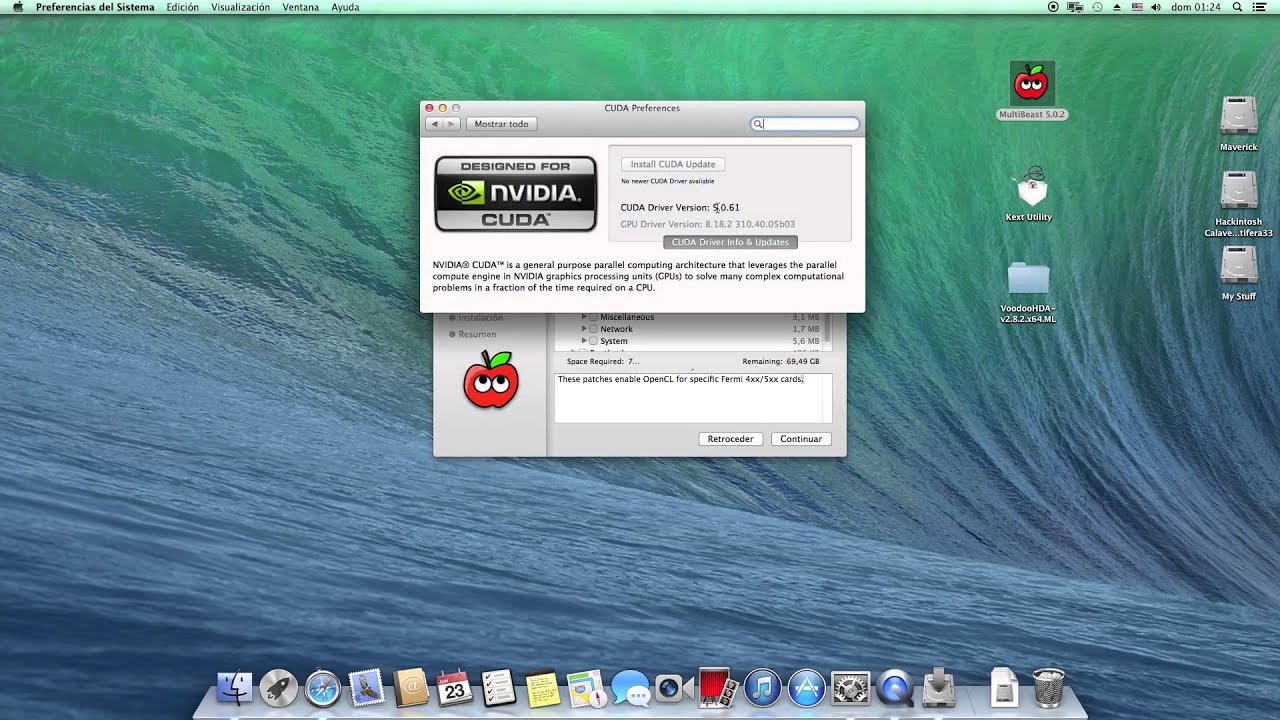The image size is (1280, 720).
Task: Open the Ayuda menu
Action: pos(345,7)
